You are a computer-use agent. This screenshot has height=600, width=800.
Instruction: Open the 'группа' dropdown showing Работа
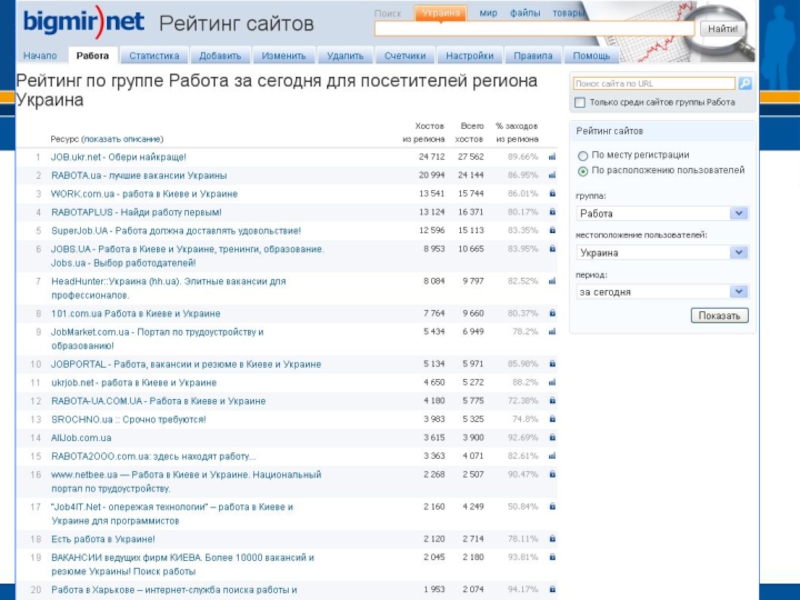(x=662, y=213)
